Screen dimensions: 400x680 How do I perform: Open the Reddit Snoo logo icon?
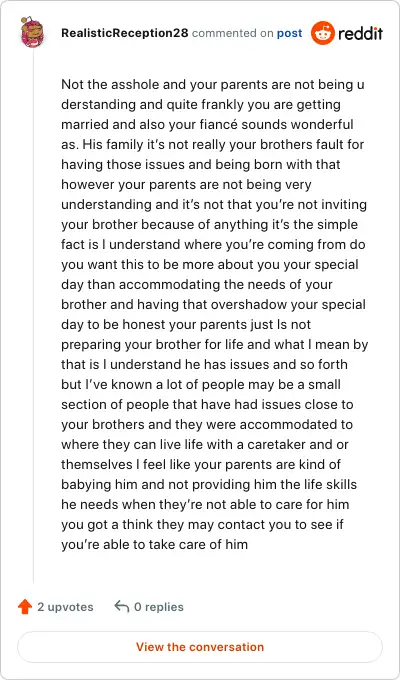tap(323, 33)
